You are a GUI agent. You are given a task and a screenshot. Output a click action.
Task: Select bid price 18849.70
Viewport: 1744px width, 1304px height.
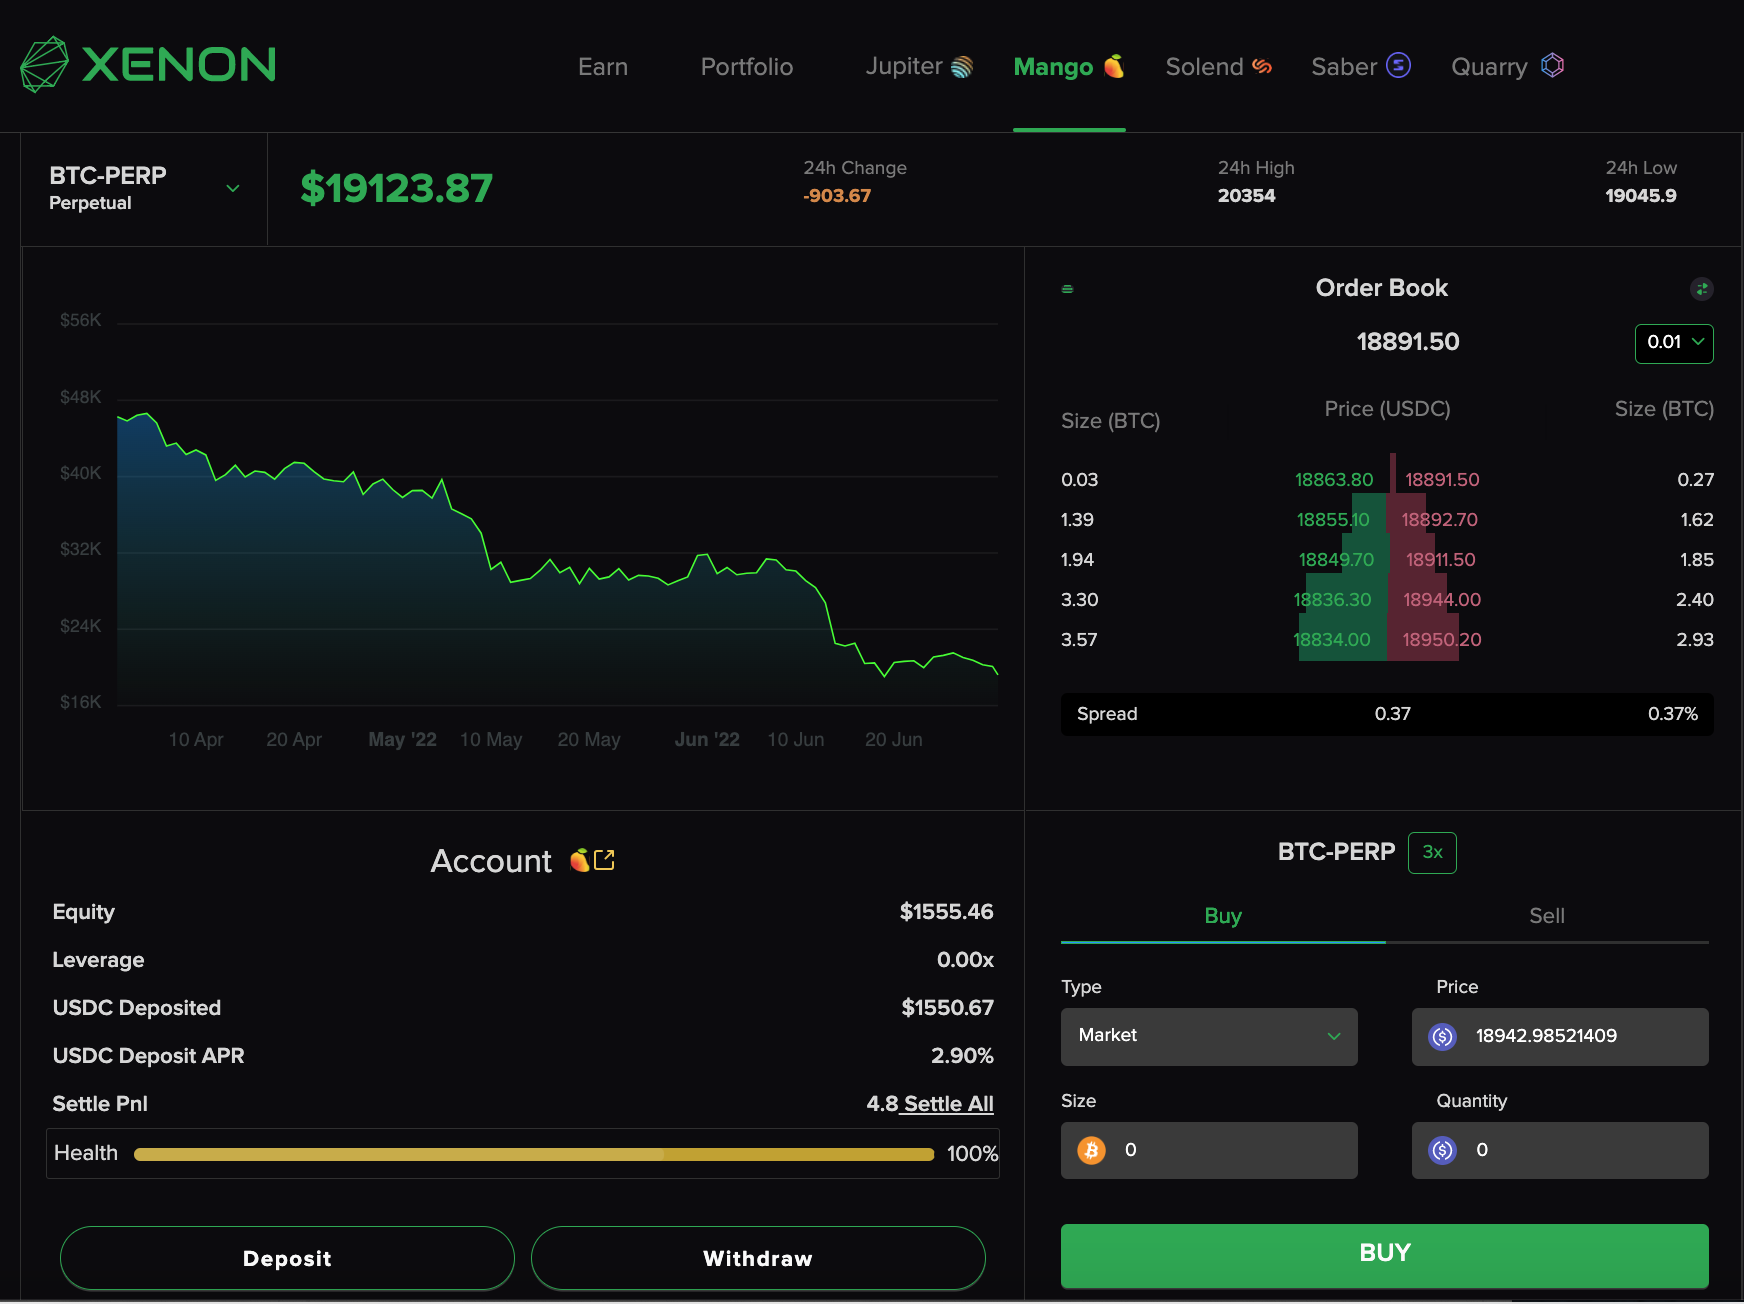coord(1336,560)
